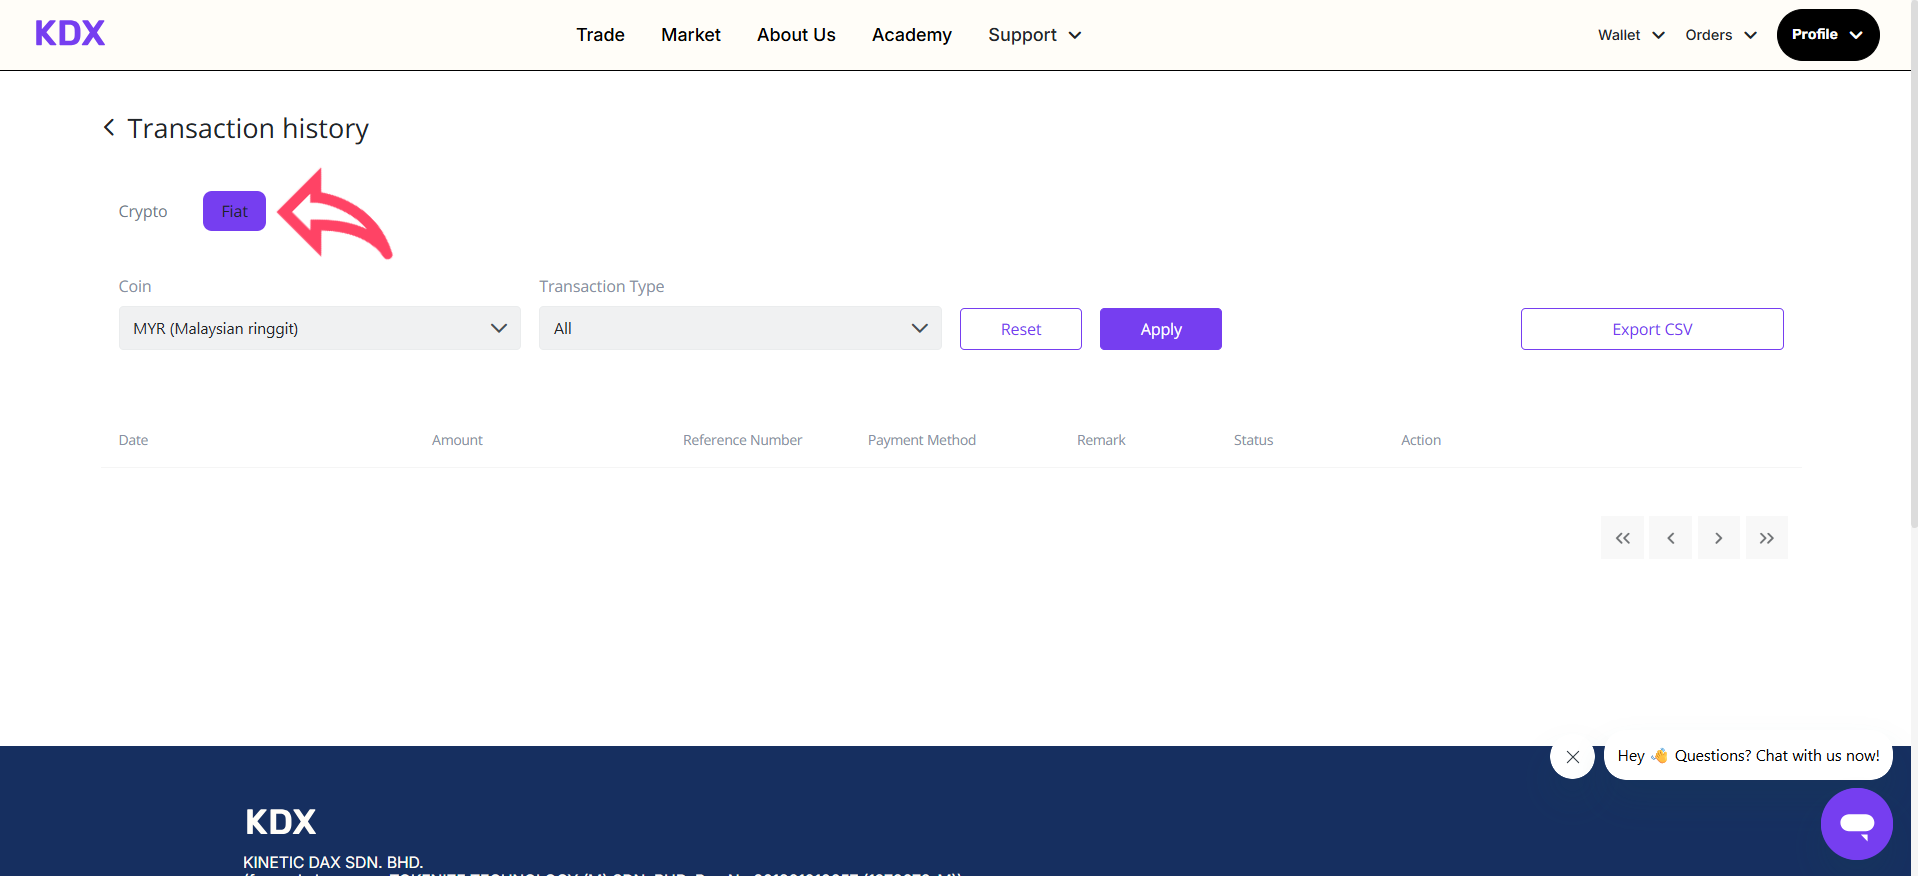Screen dimensions: 1918x876
Task: Open the Profile dropdown button
Action: pos(1828,35)
